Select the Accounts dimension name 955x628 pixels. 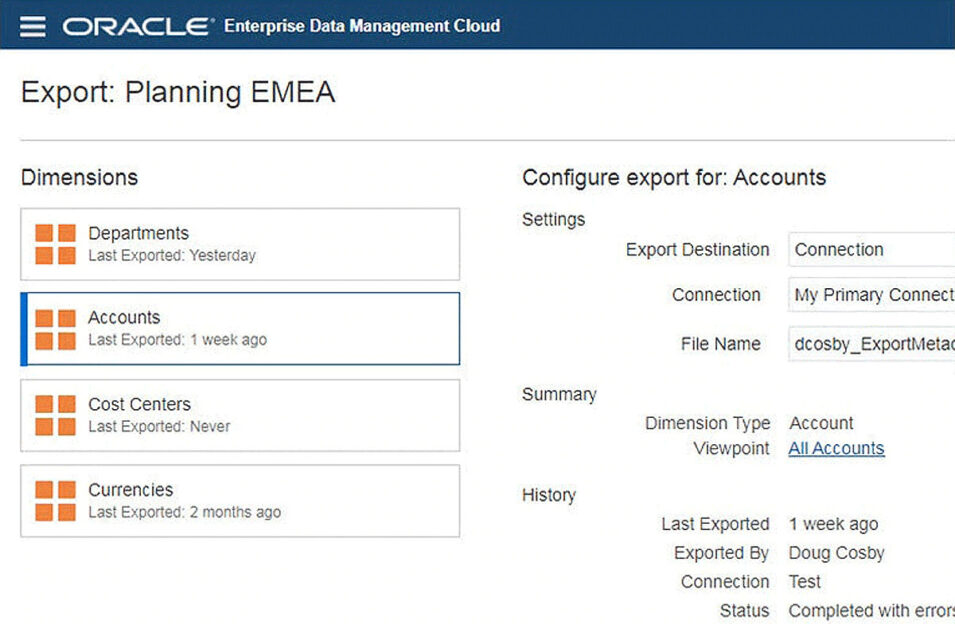tap(124, 317)
